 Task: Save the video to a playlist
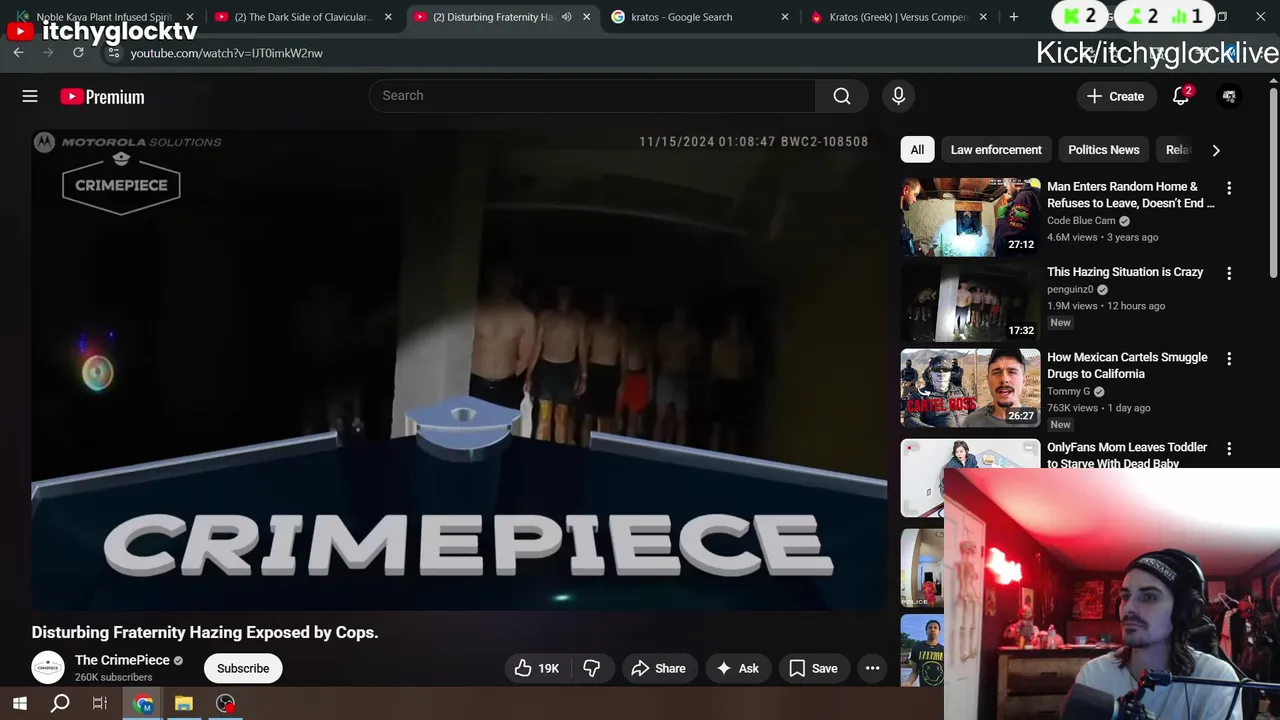coord(813,668)
